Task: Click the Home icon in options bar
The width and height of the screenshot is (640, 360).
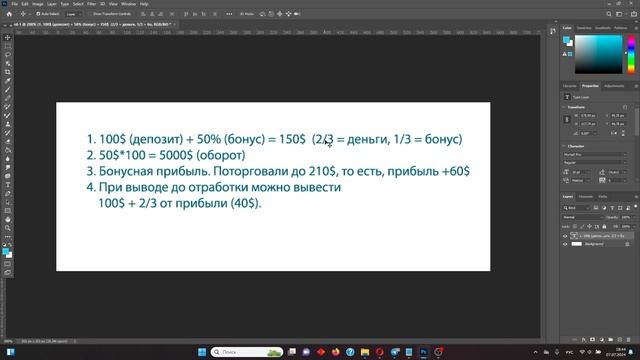Action: [x=9, y=14]
